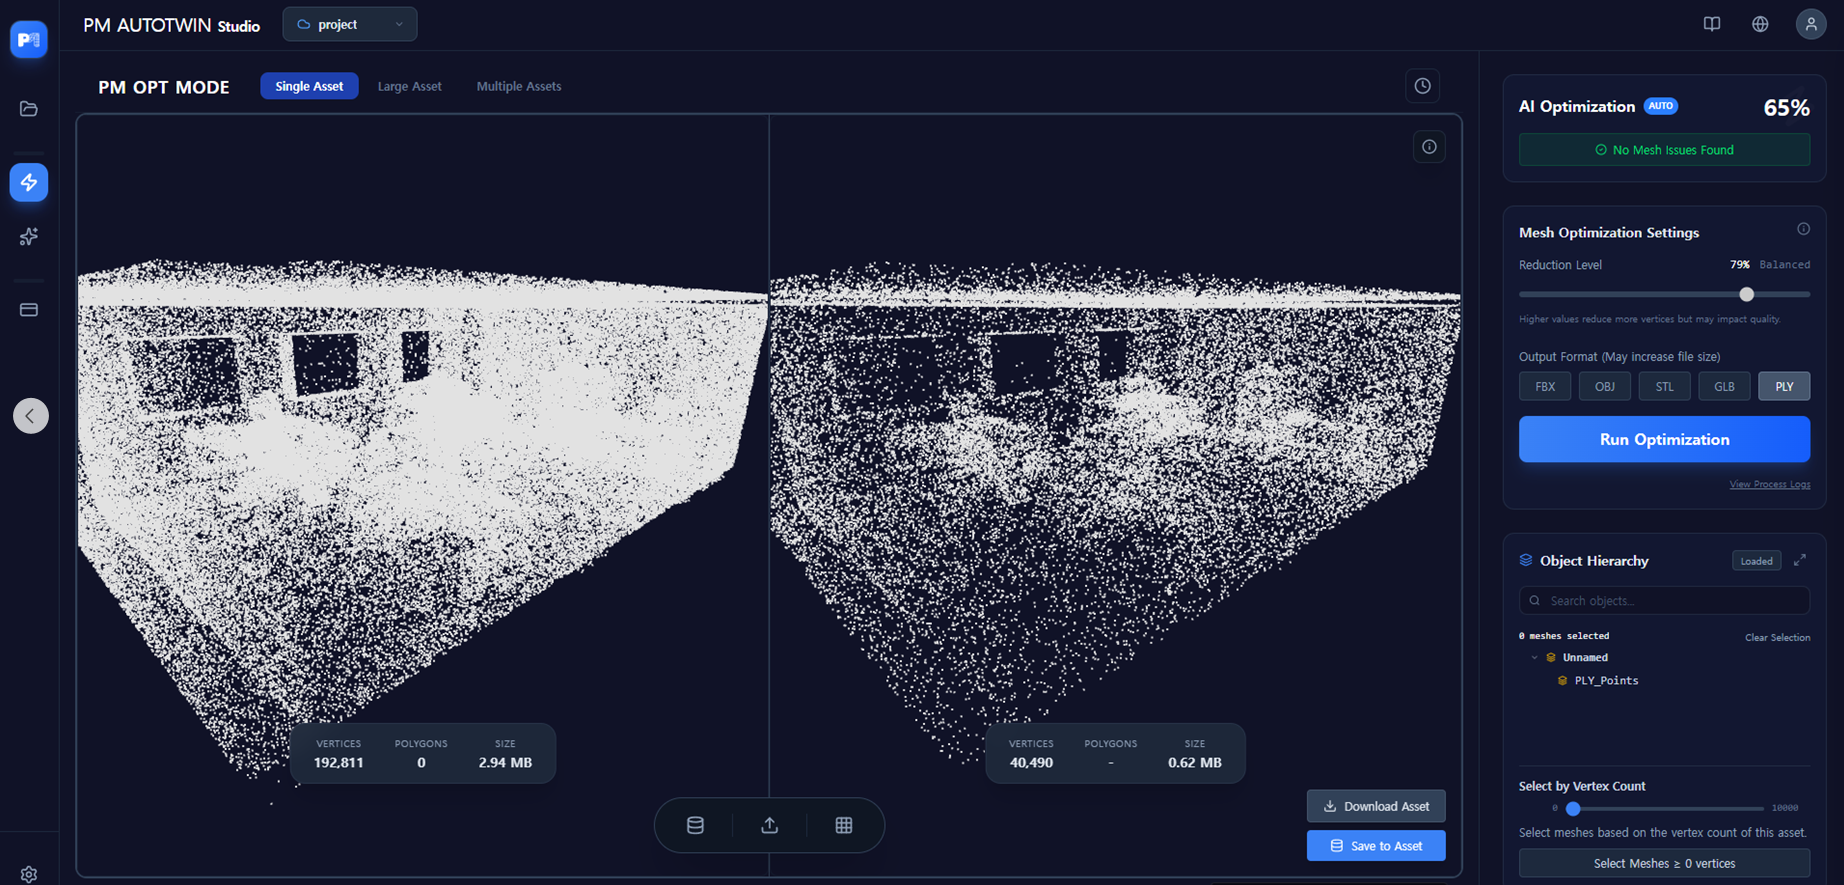Click the Reduction Level slider handle
1844x885 pixels.
pos(1746,294)
